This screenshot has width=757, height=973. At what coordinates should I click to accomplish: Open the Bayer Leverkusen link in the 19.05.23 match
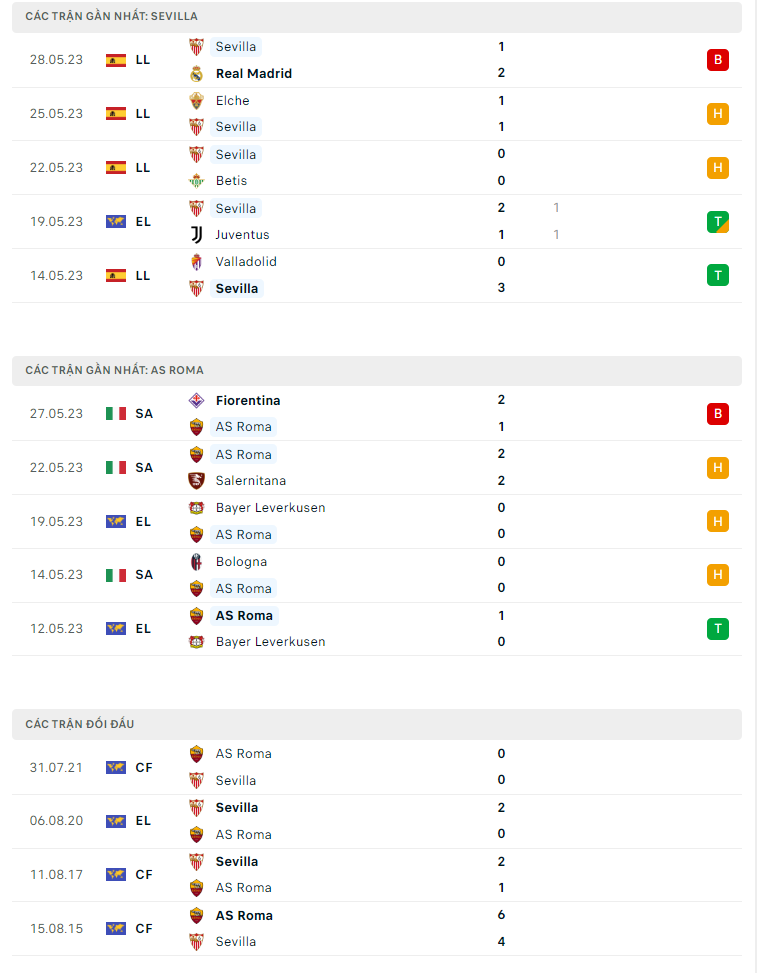[x=270, y=508]
